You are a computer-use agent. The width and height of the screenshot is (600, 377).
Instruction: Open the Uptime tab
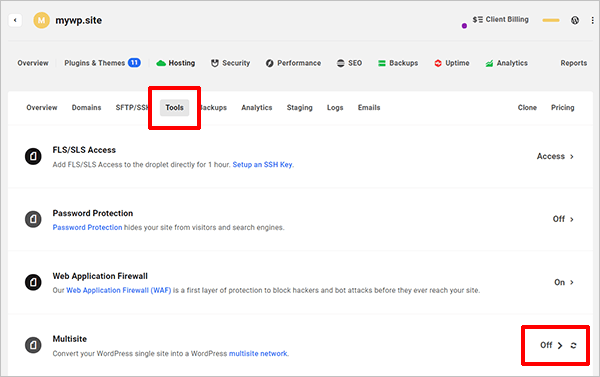click(x=452, y=63)
